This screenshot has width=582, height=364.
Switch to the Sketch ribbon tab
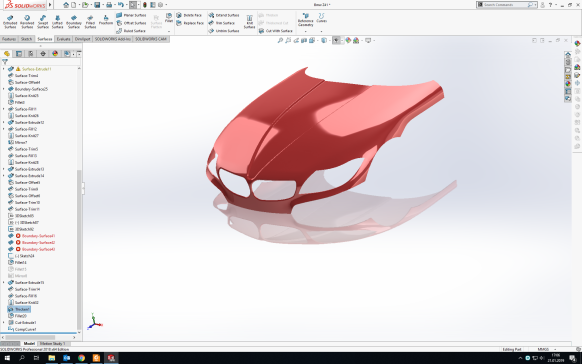click(26, 39)
